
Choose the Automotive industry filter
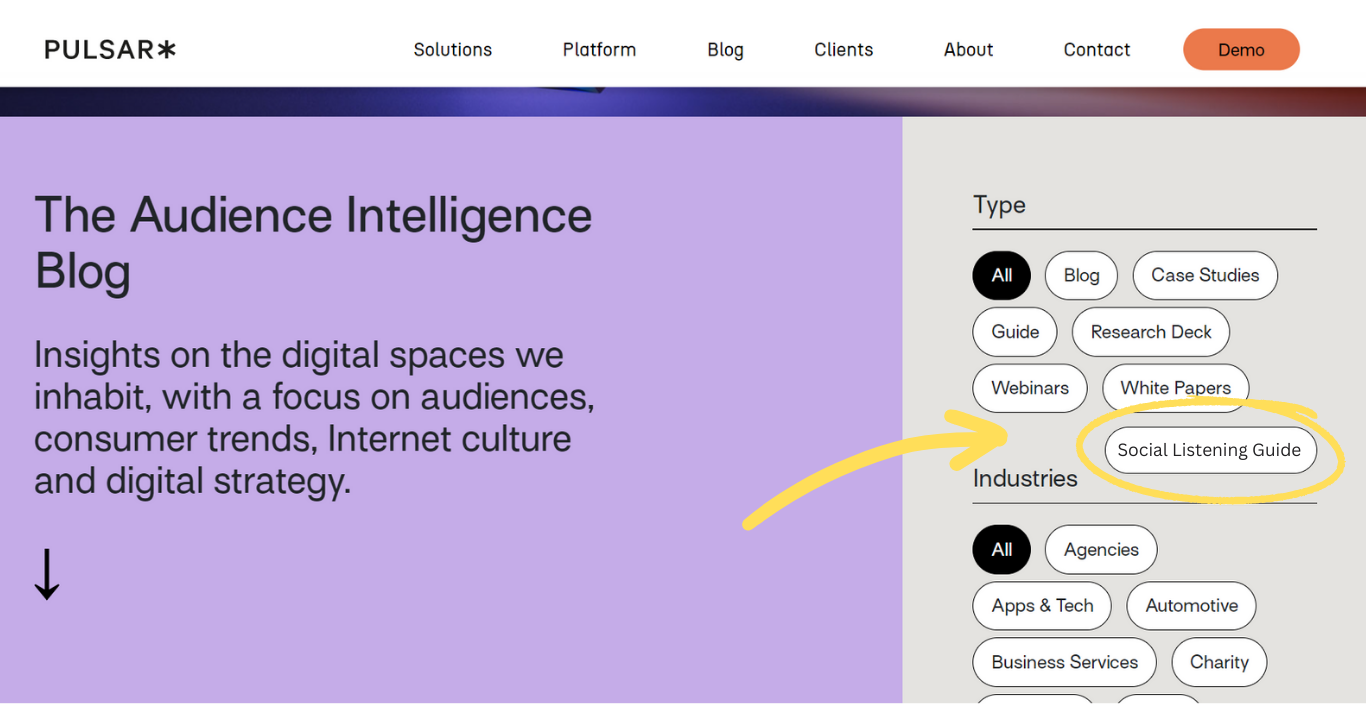point(1190,606)
